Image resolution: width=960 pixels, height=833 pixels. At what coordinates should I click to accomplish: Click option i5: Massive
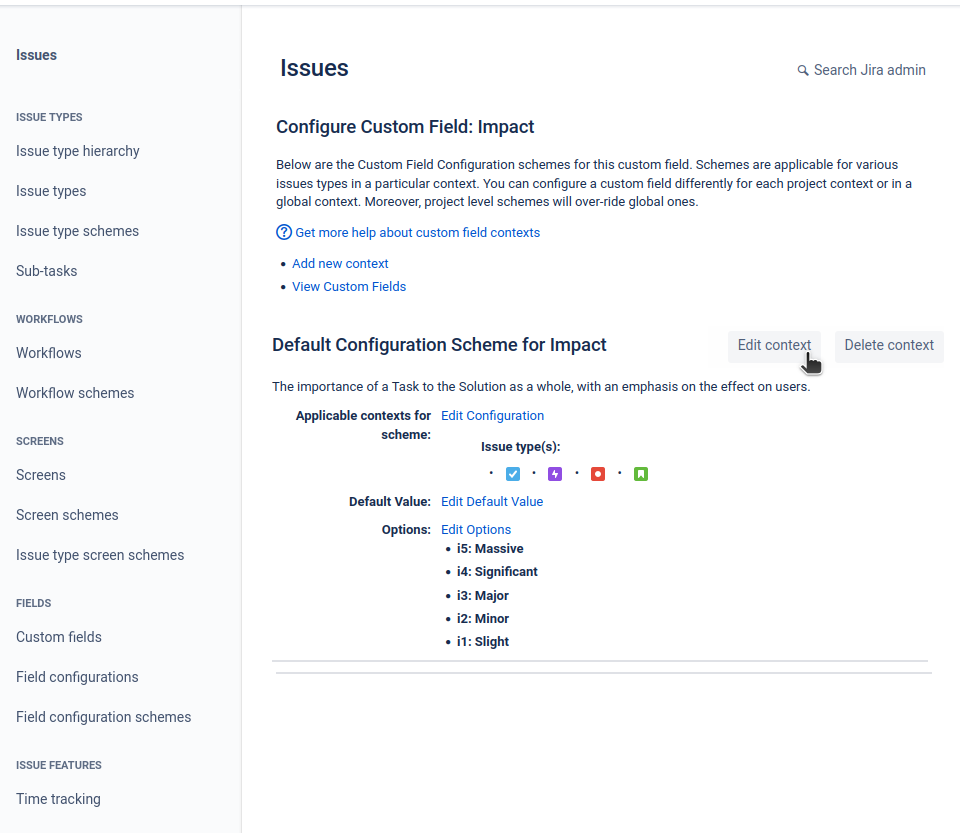(x=490, y=548)
